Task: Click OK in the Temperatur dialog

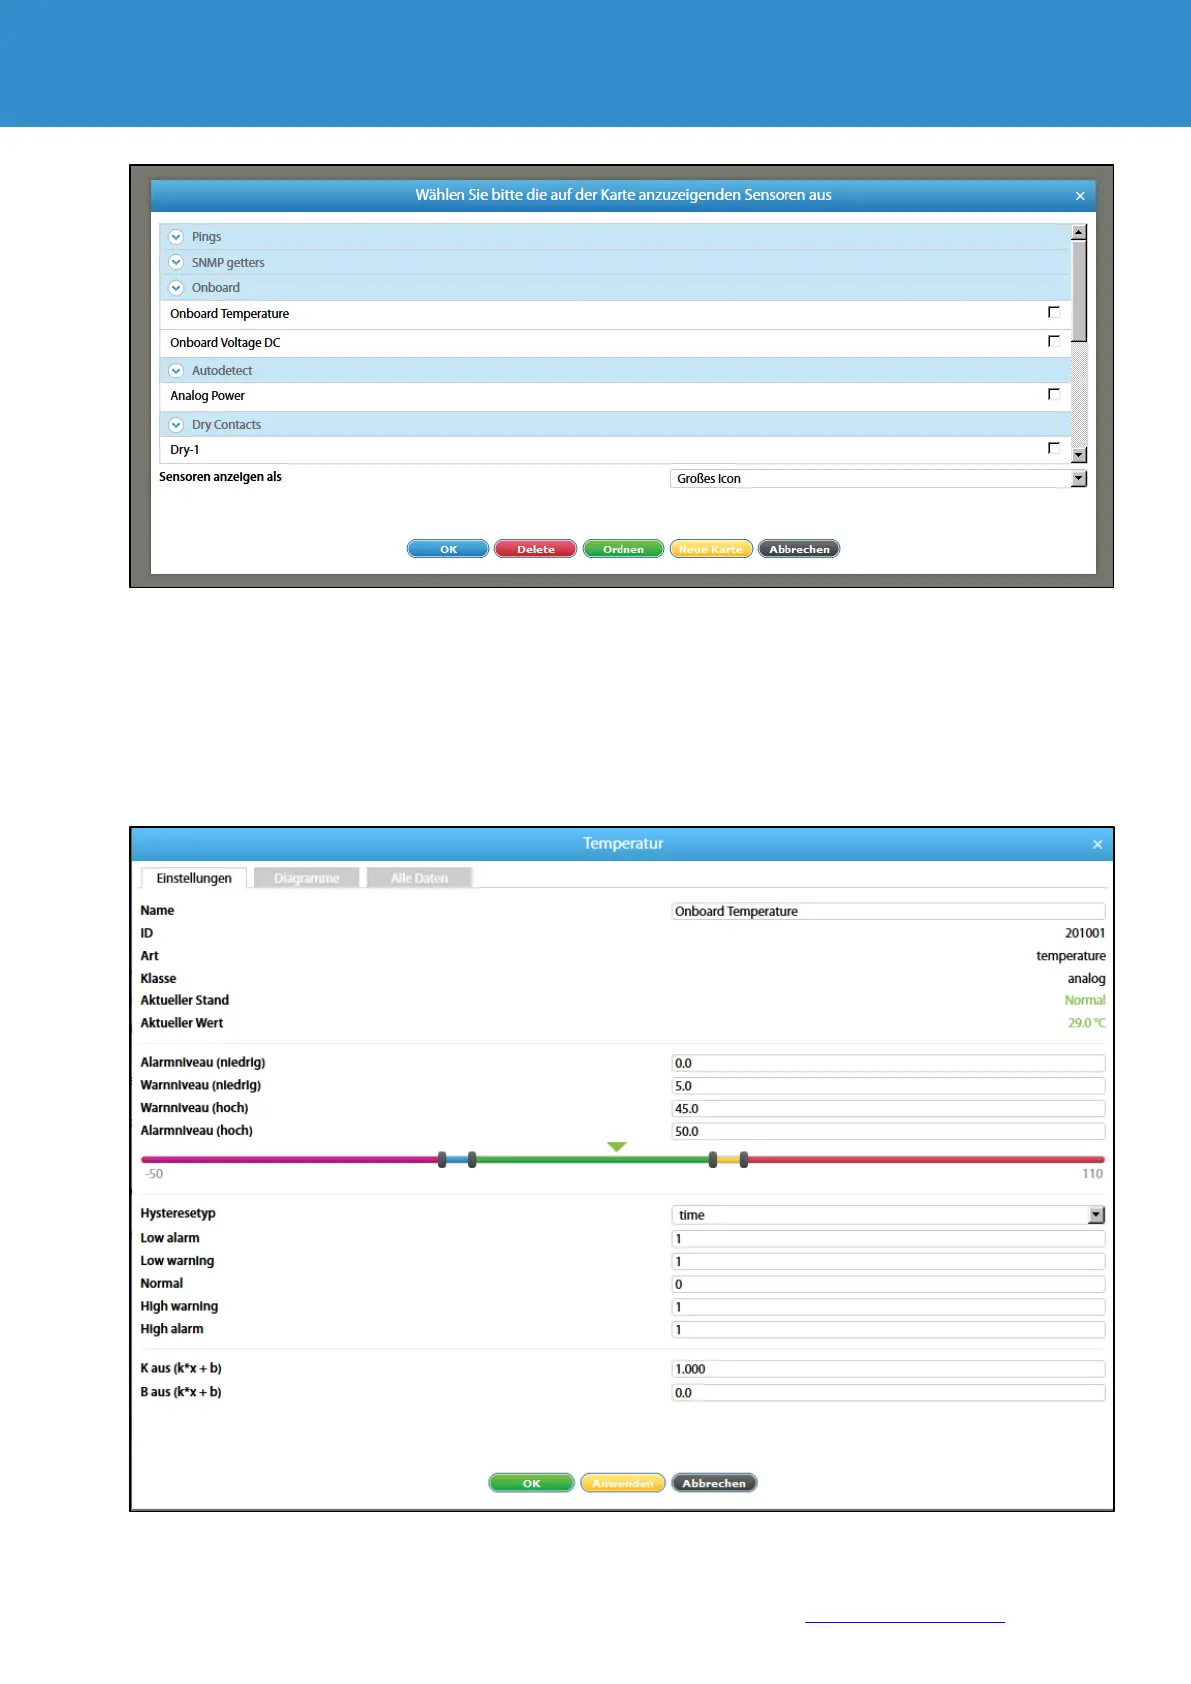Action: [x=531, y=1483]
